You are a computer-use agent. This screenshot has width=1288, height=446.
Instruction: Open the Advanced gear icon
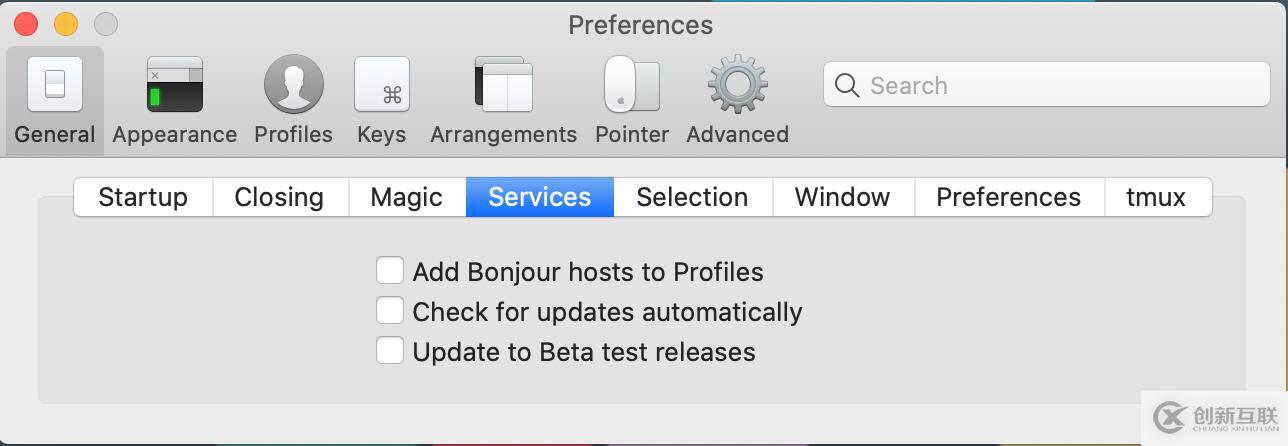tap(737, 85)
